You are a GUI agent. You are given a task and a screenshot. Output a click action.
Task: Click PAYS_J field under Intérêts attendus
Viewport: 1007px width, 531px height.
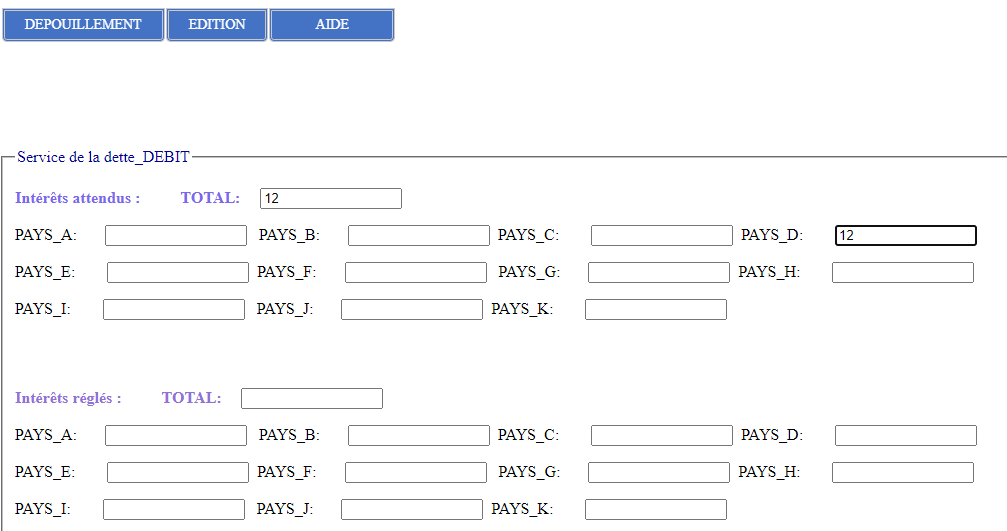(x=411, y=310)
